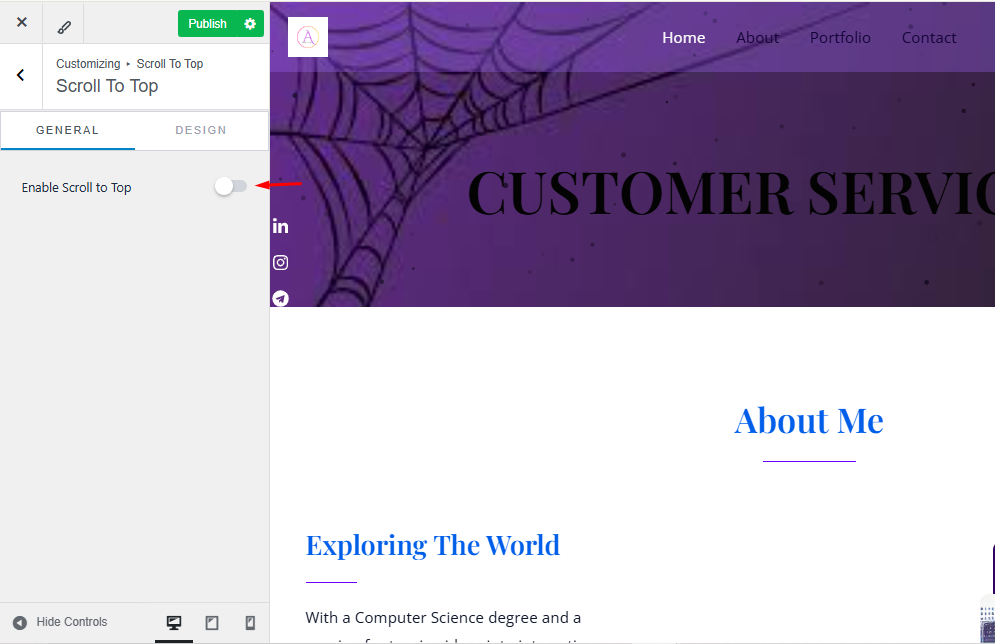995x644 pixels.
Task: Switch to mobile preview mode
Action: tap(250, 622)
